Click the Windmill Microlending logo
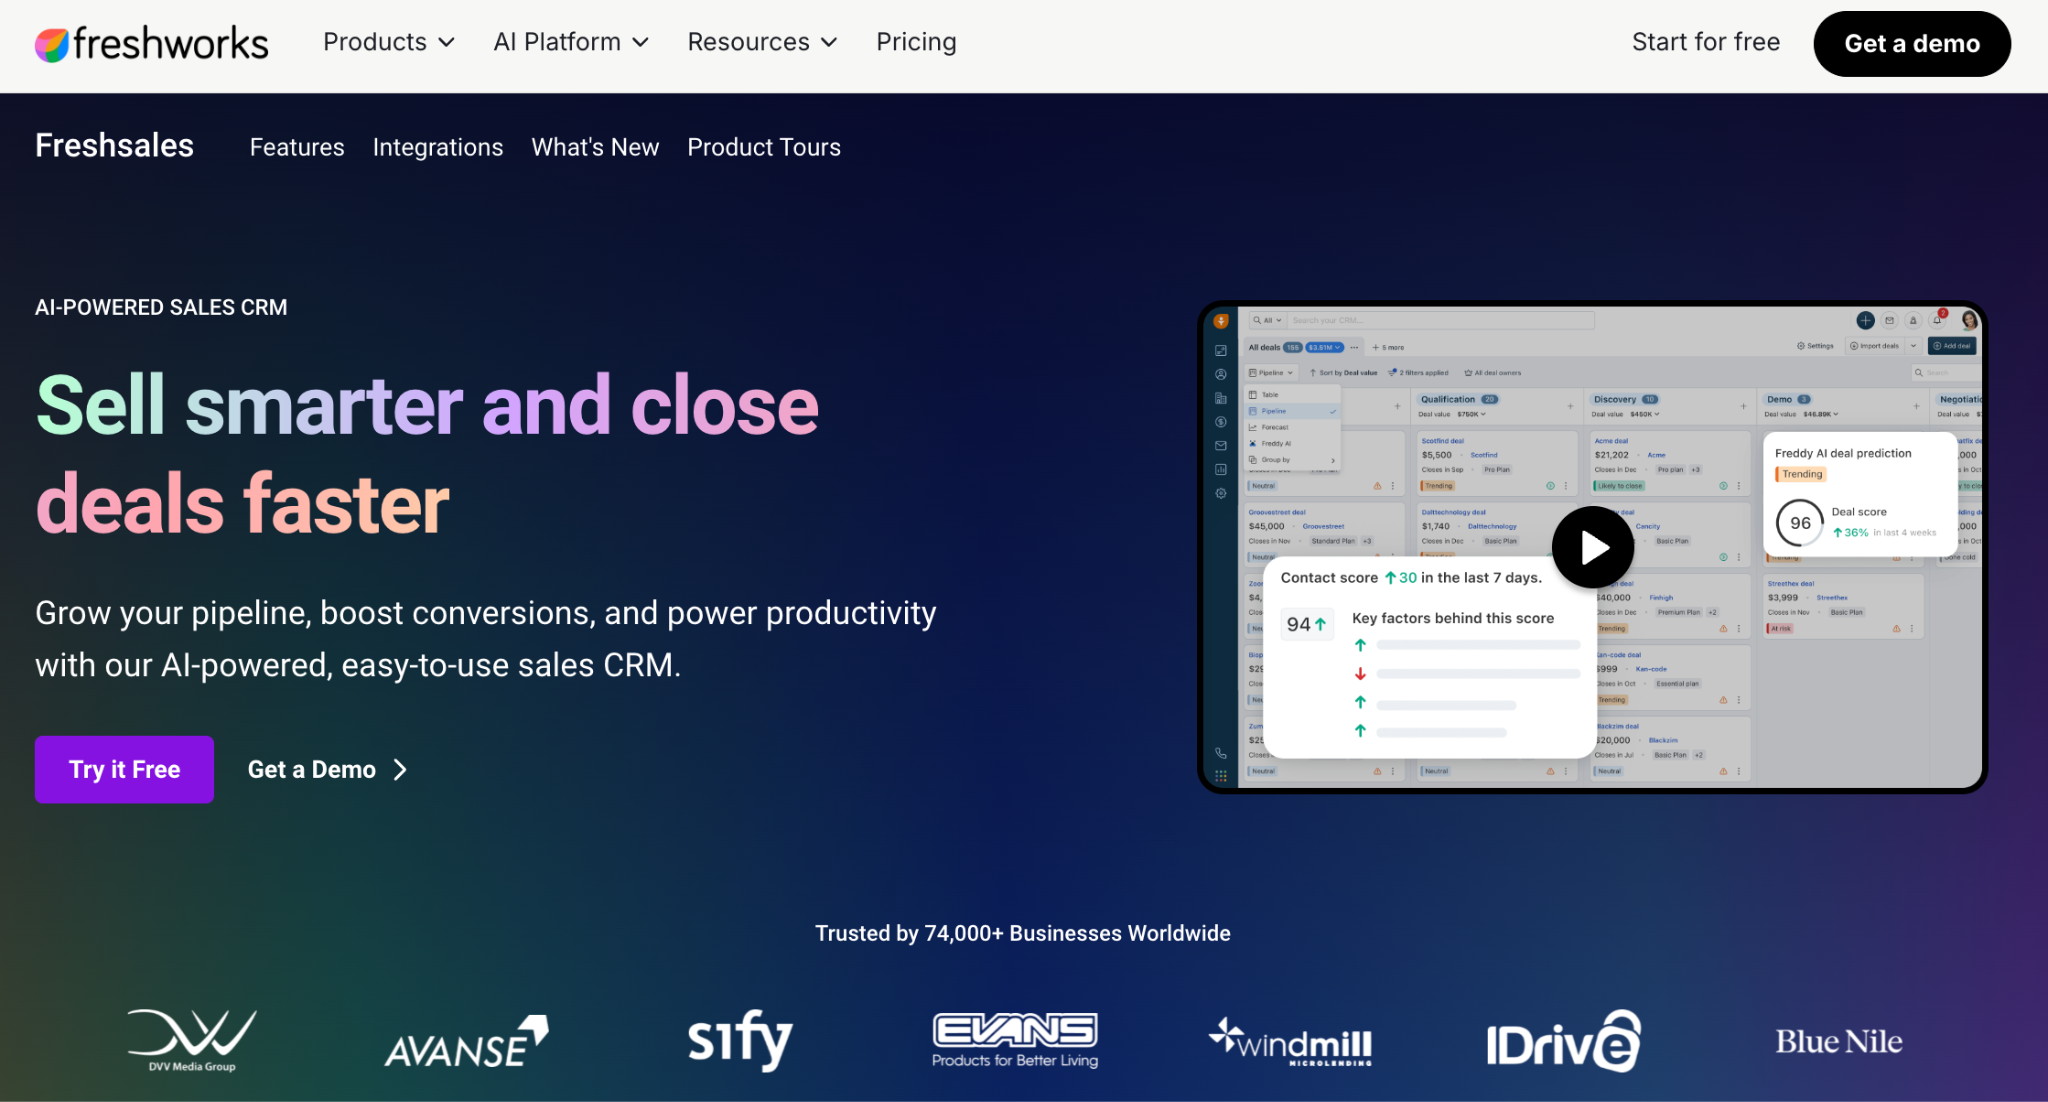Viewport: 2048px width, 1102px height. click(1290, 1042)
